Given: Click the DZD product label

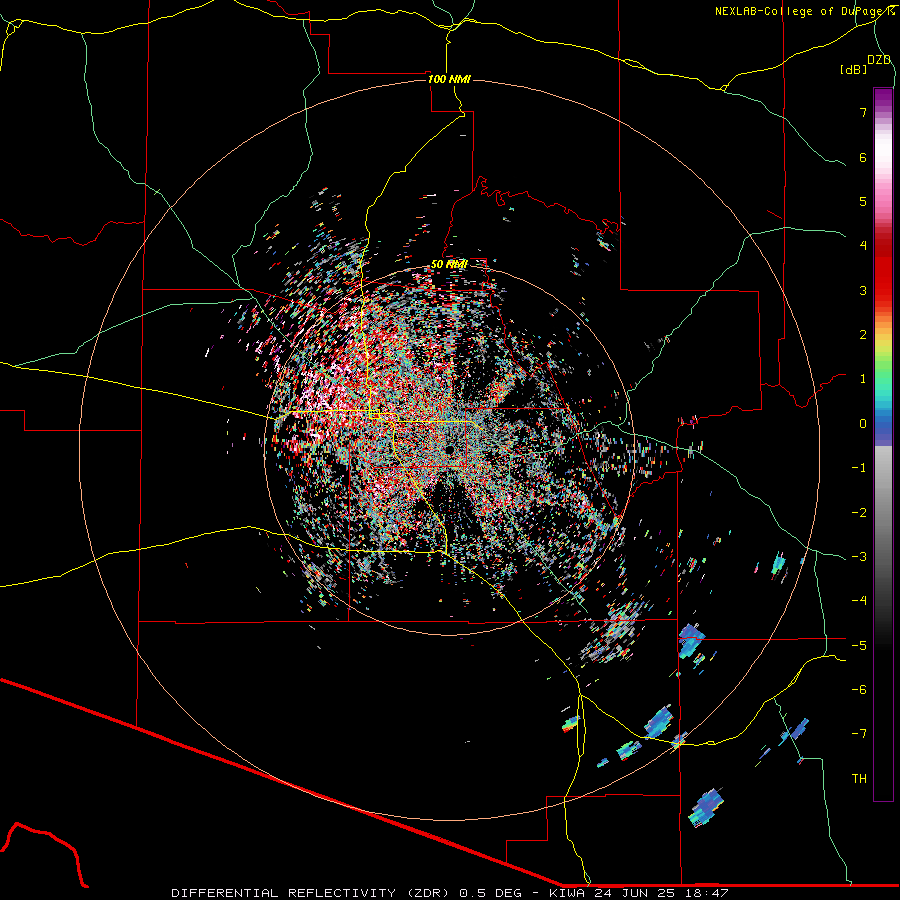Looking at the screenshot, I should tap(879, 60).
